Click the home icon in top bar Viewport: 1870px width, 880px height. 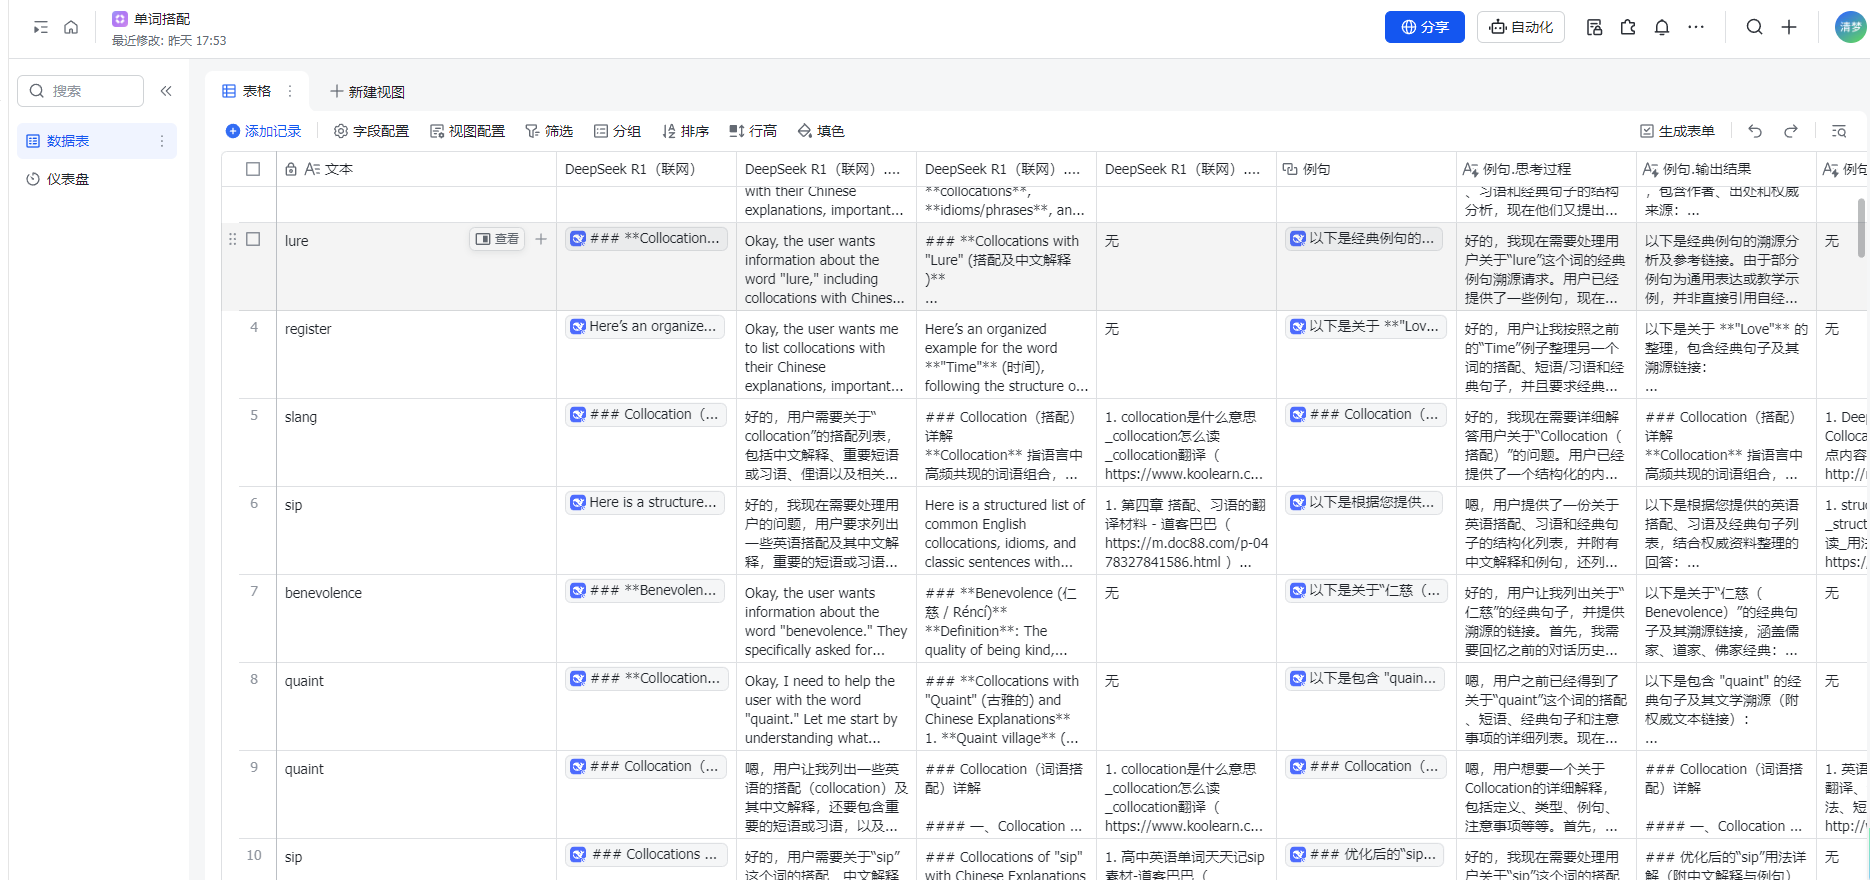(x=71, y=28)
